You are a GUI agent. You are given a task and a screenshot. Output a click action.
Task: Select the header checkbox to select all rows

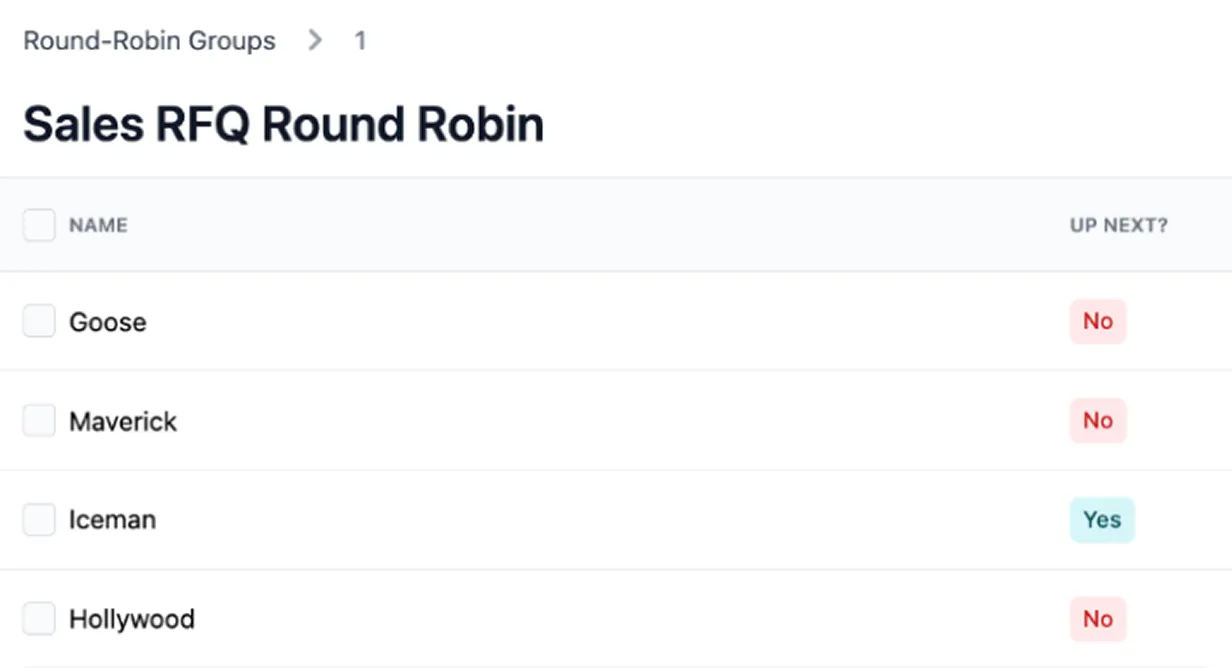point(39,225)
